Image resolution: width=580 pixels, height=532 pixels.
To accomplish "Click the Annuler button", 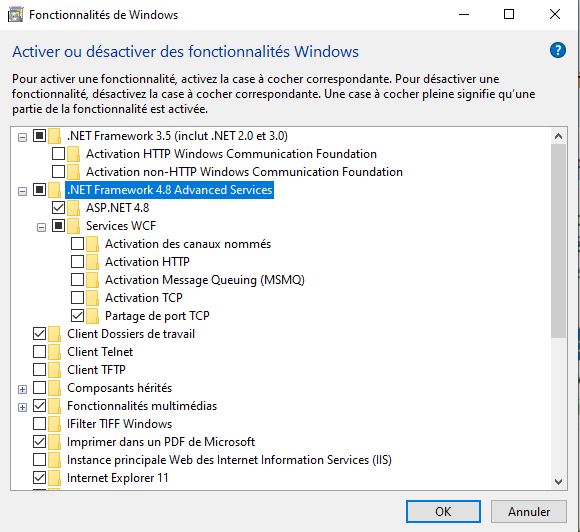I will tap(529, 512).
